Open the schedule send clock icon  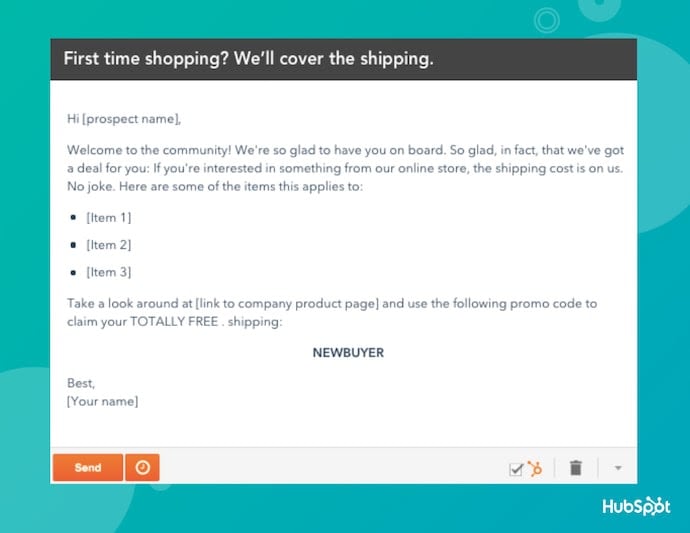142,467
